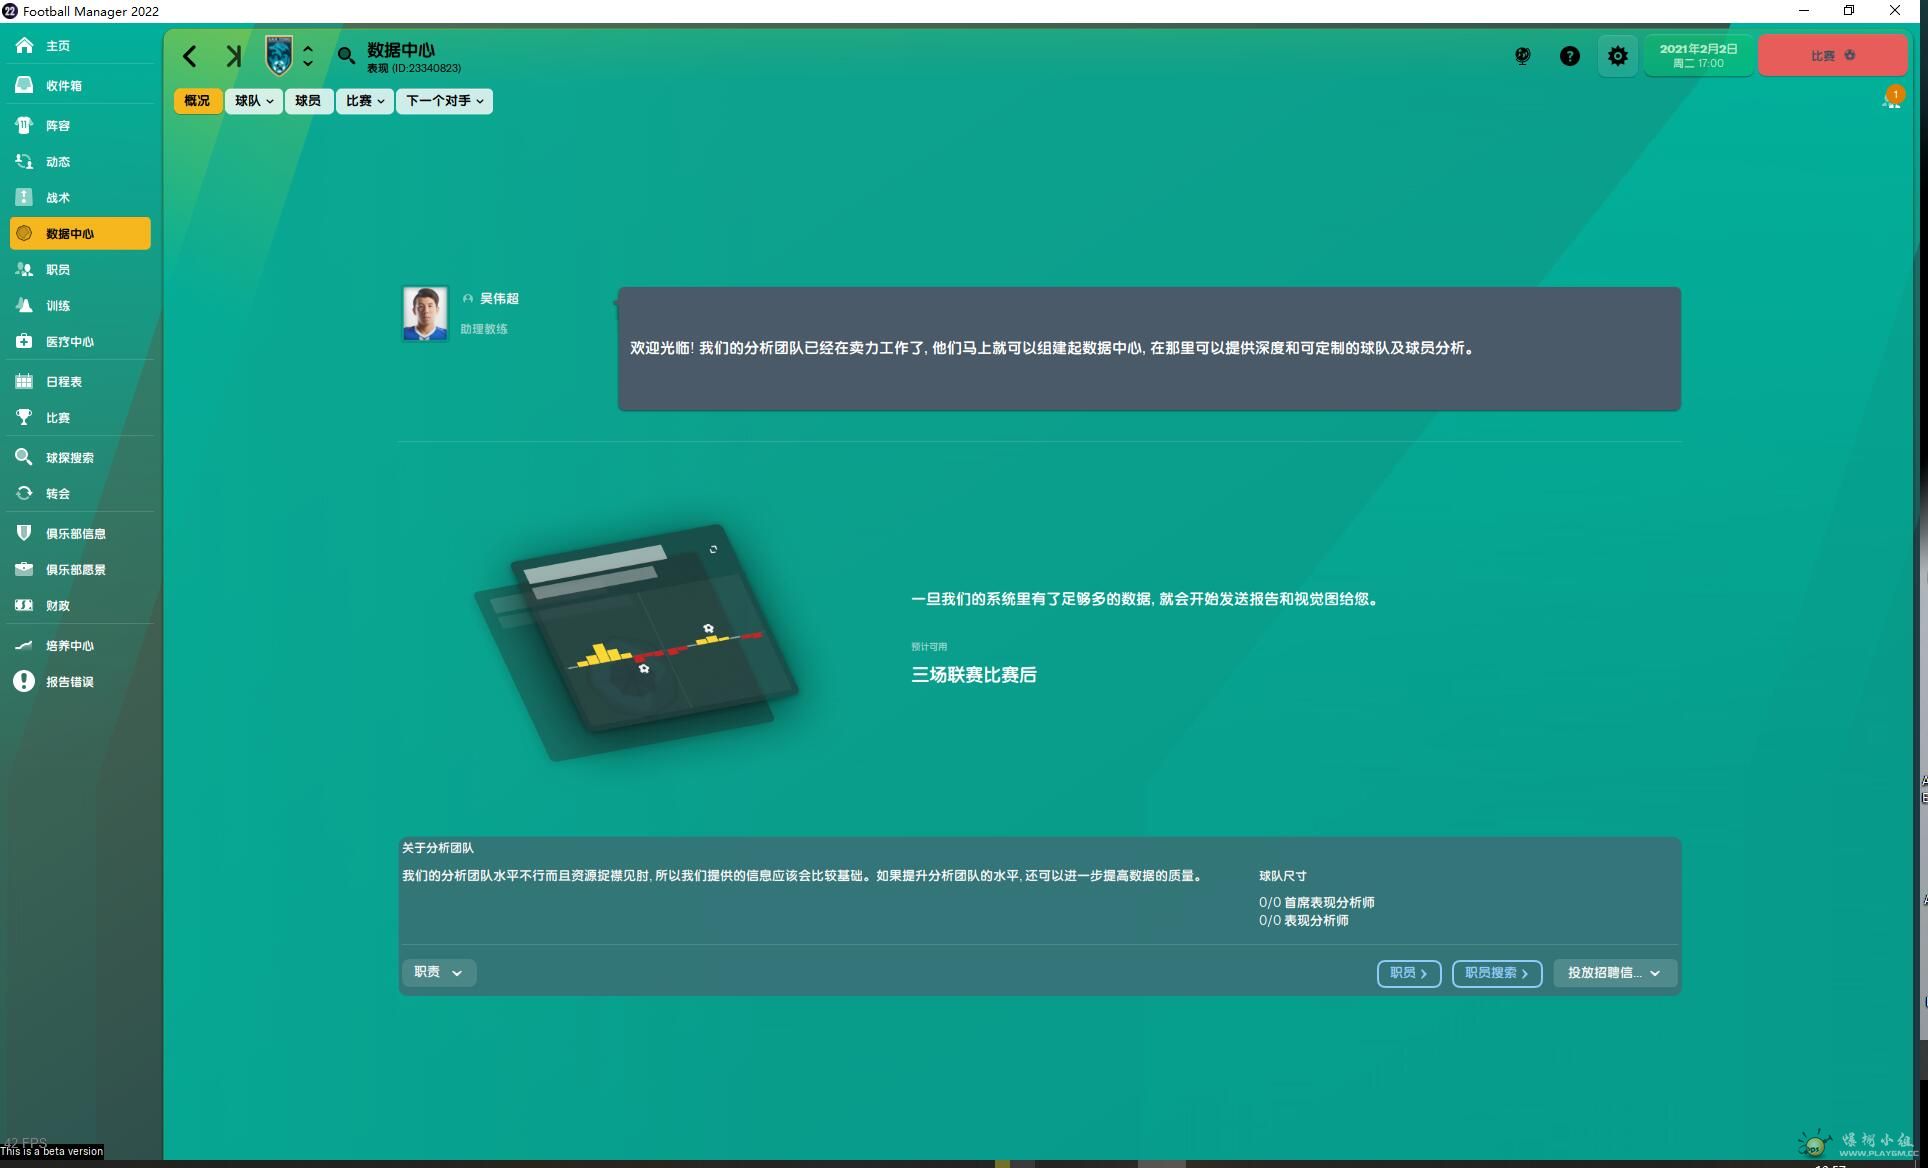Click 0/0 首席表现分析师 text

[1316, 902]
